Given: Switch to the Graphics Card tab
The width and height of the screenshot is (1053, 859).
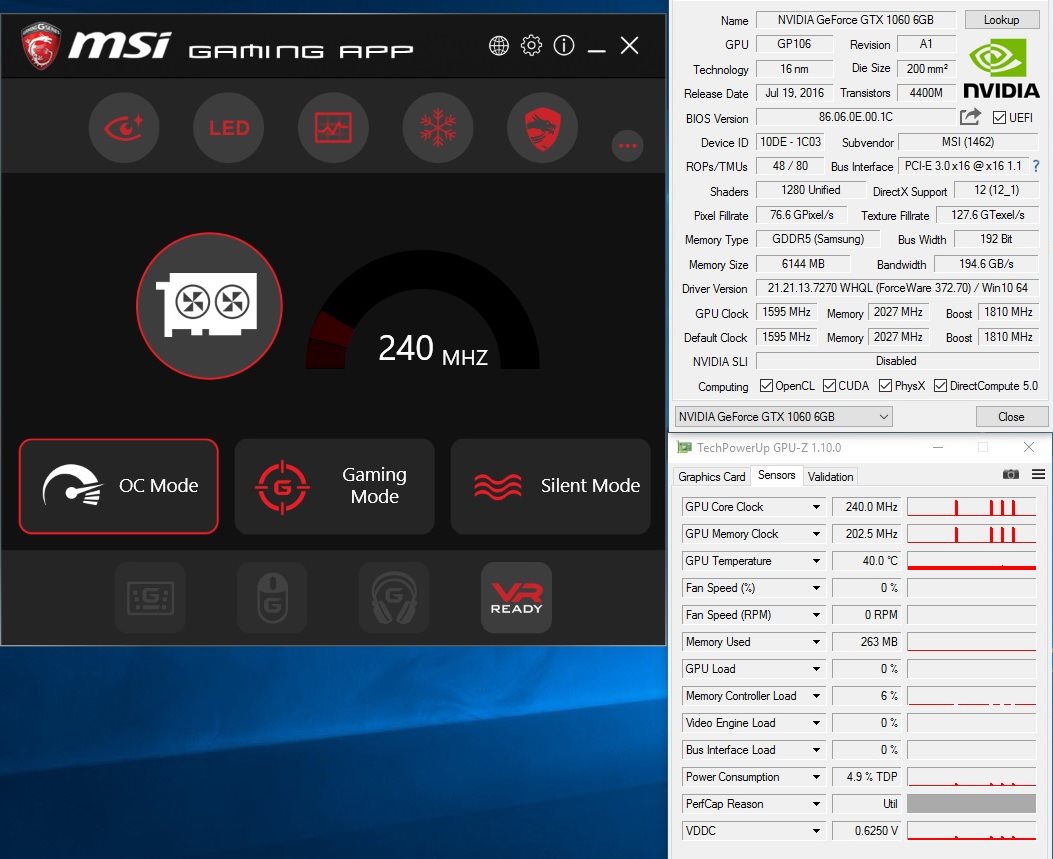Looking at the screenshot, I should 712,476.
